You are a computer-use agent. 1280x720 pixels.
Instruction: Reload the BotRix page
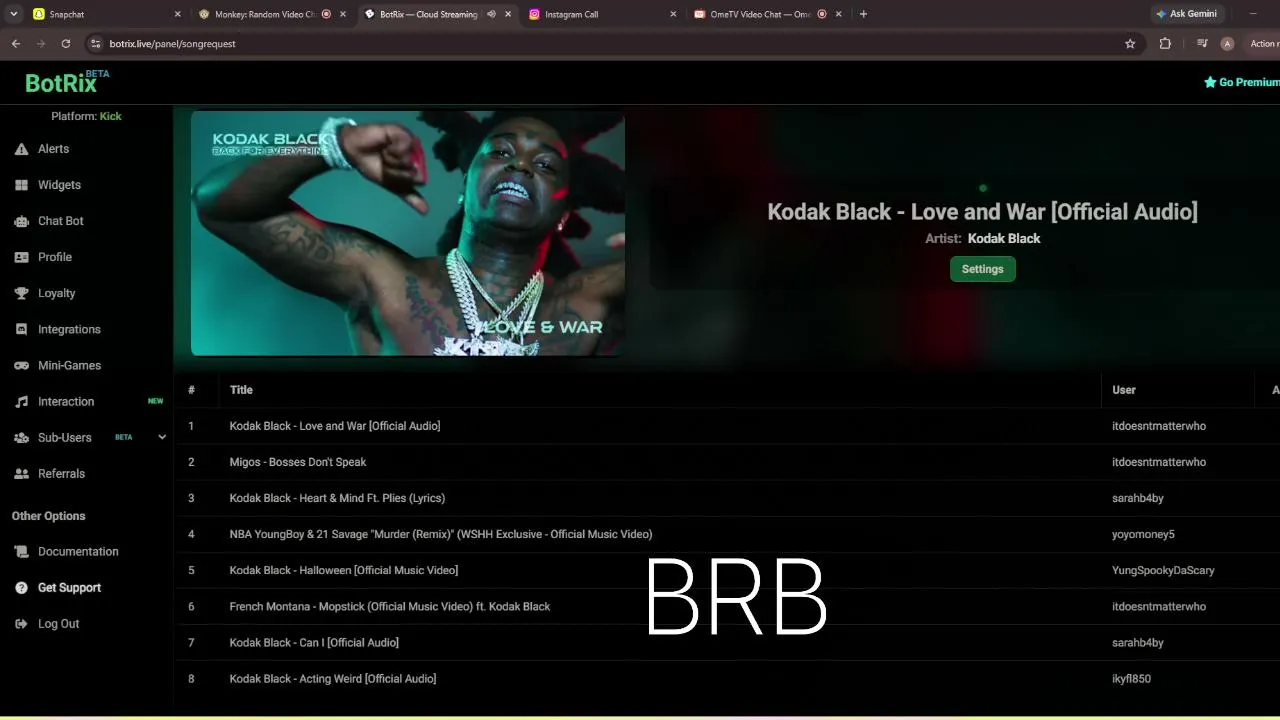pyautogui.click(x=66, y=44)
